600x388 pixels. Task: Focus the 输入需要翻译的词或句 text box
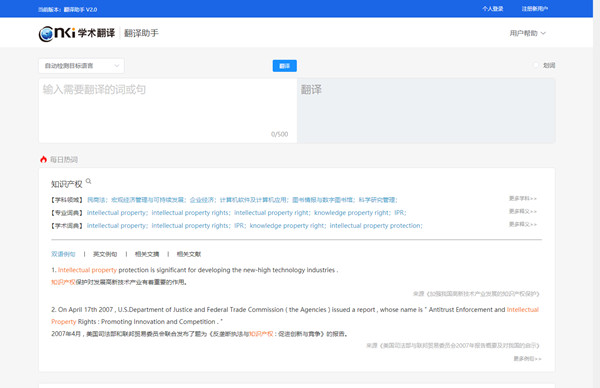tap(168, 111)
